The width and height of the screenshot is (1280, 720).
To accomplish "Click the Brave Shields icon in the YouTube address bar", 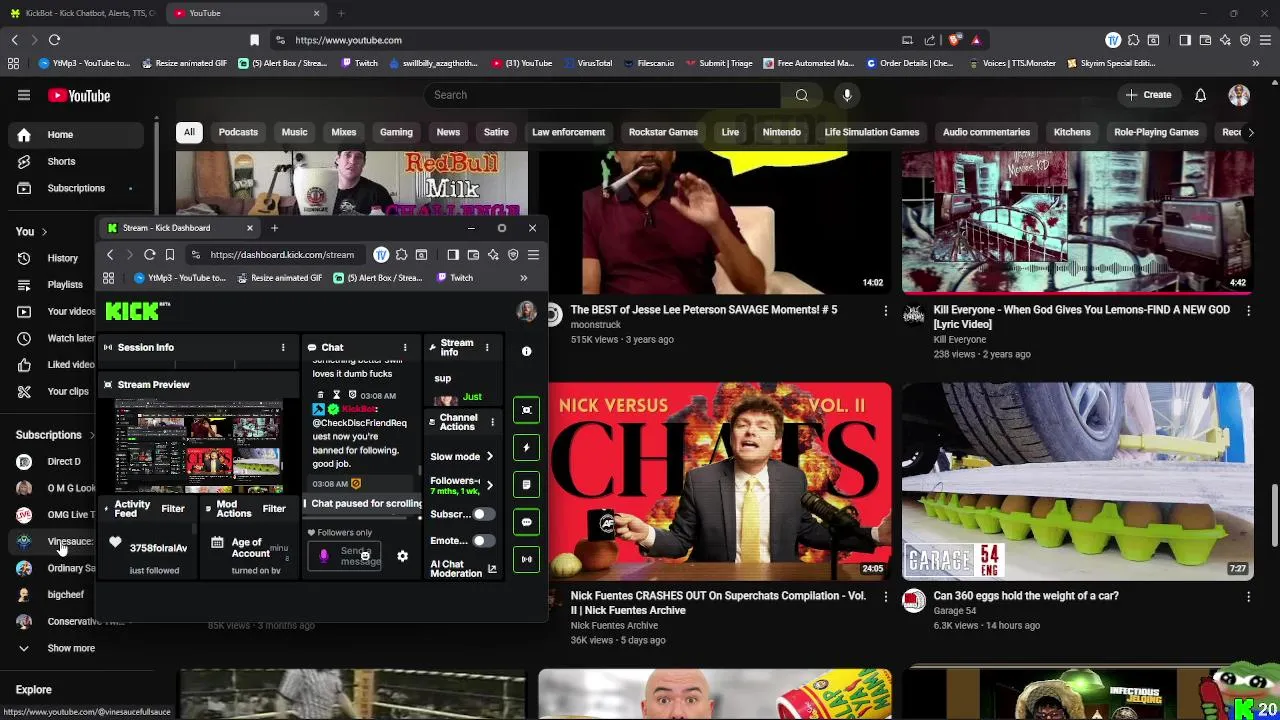I will [955, 40].
